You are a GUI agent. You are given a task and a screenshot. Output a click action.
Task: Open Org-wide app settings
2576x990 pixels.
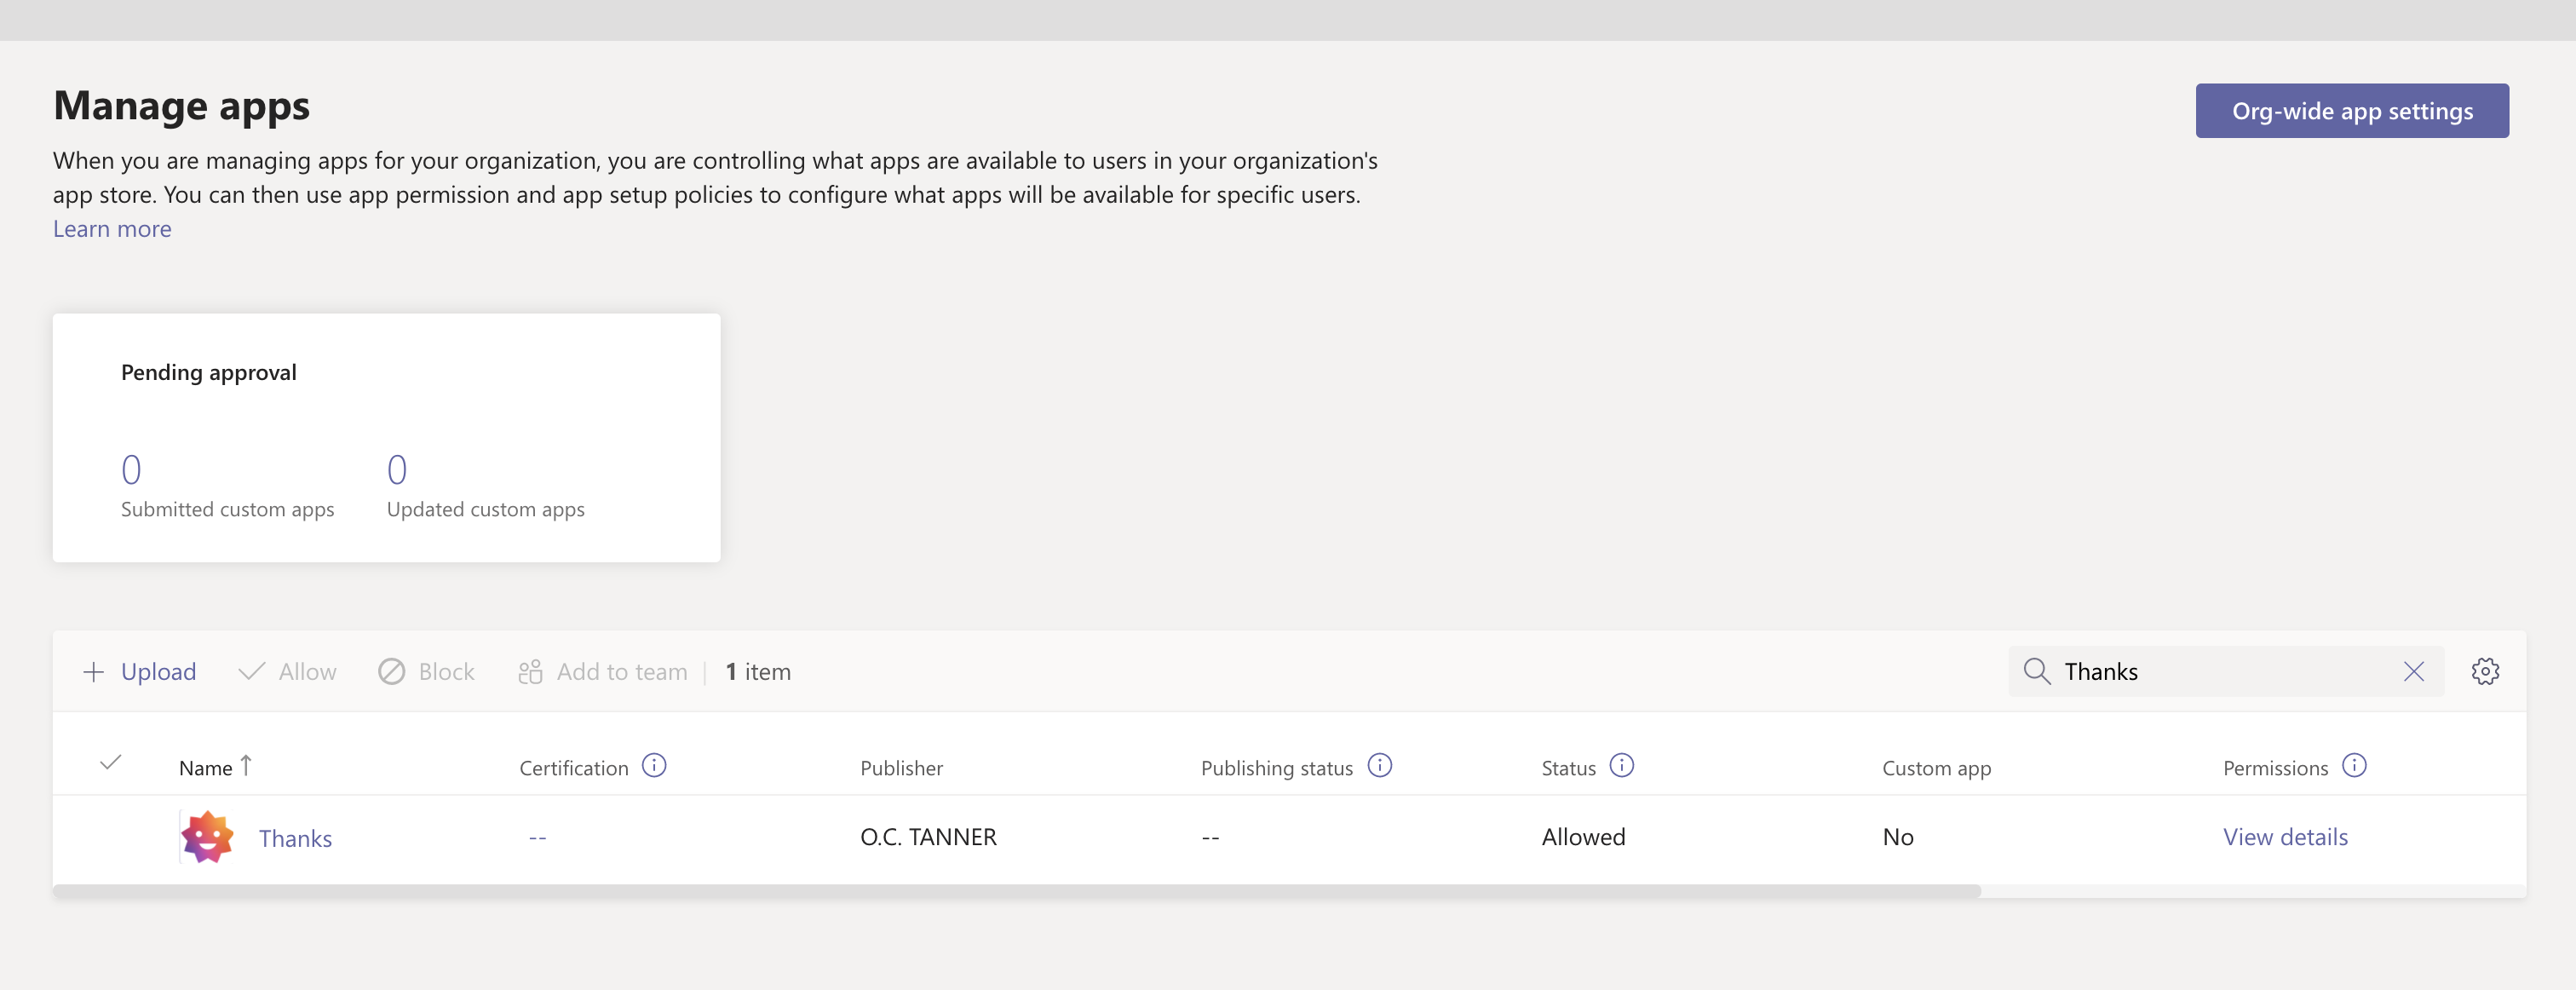click(2351, 111)
